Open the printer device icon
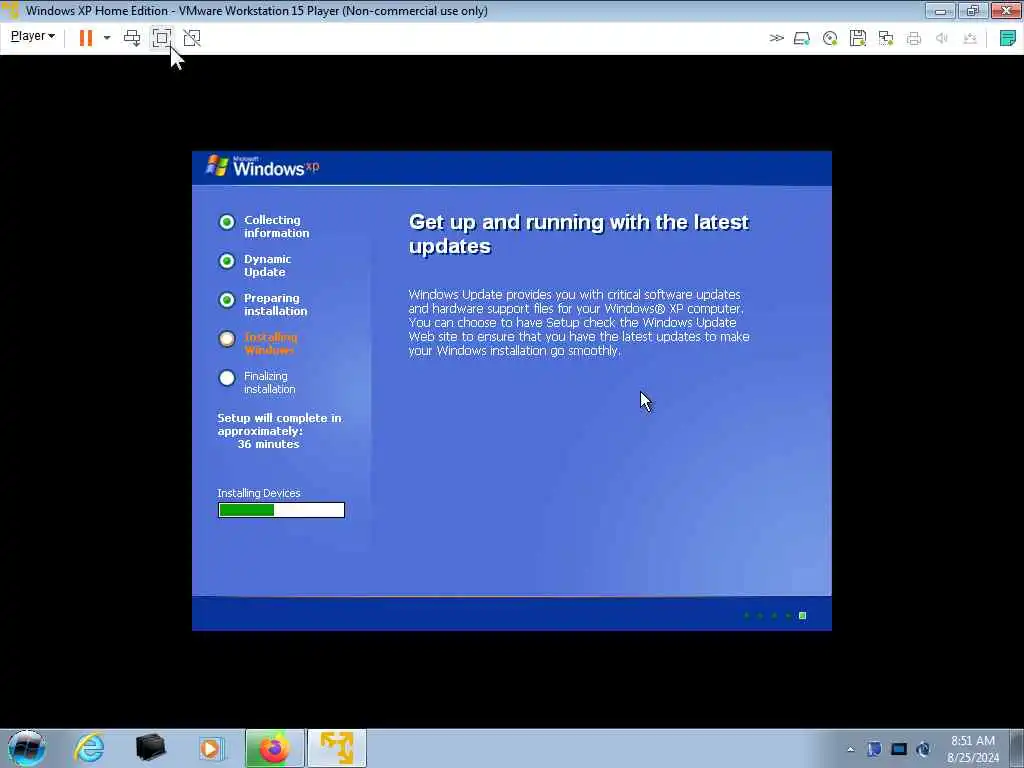The height and width of the screenshot is (768, 1024). (914, 39)
